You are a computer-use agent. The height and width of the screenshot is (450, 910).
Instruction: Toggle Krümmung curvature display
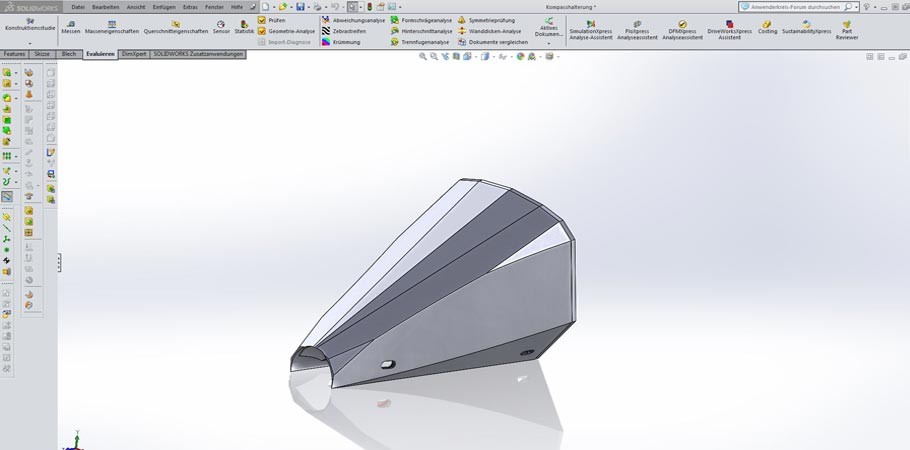pos(341,42)
